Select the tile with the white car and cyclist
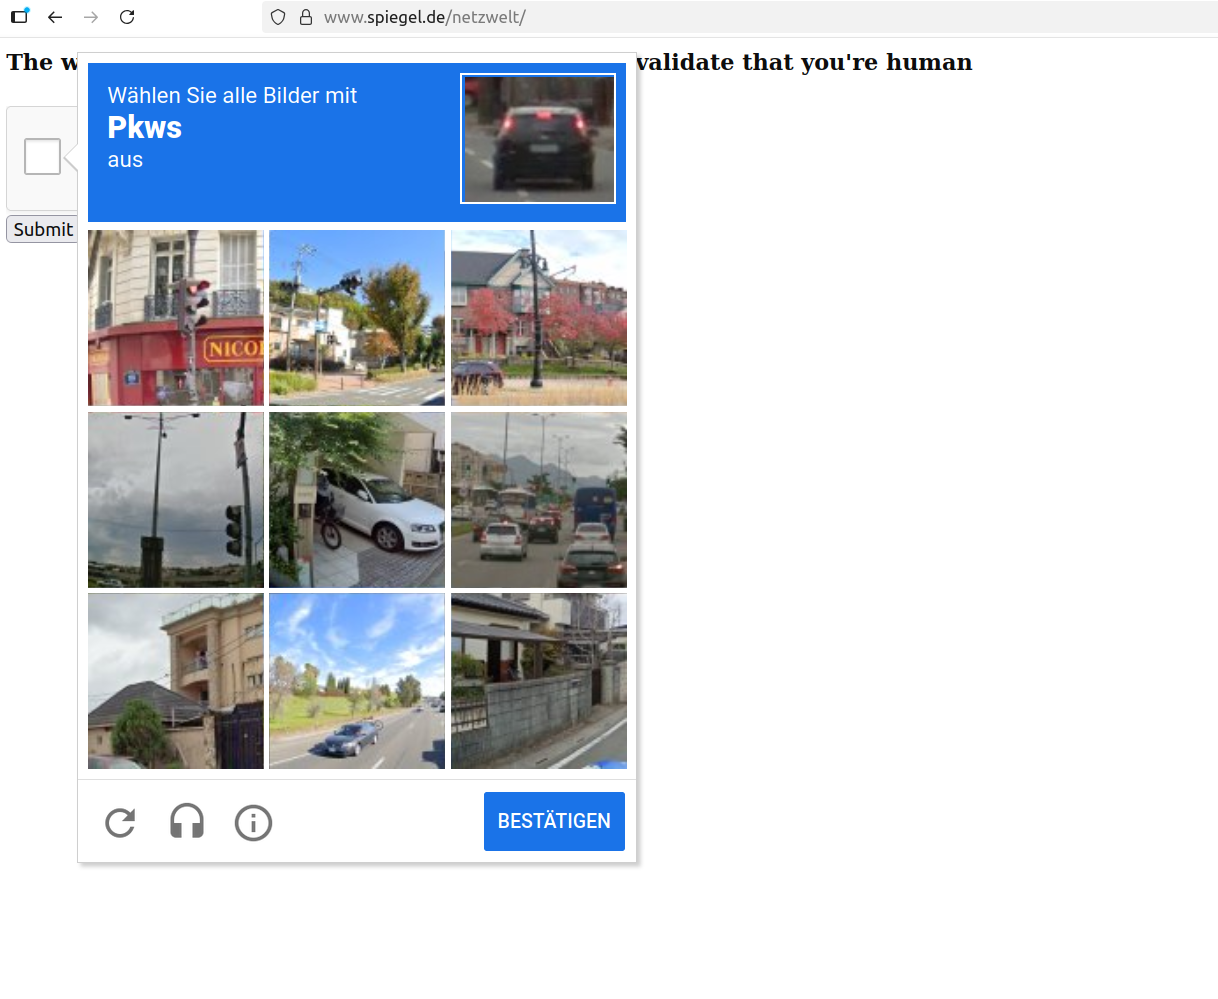This screenshot has height=999, width=1218. (x=357, y=500)
